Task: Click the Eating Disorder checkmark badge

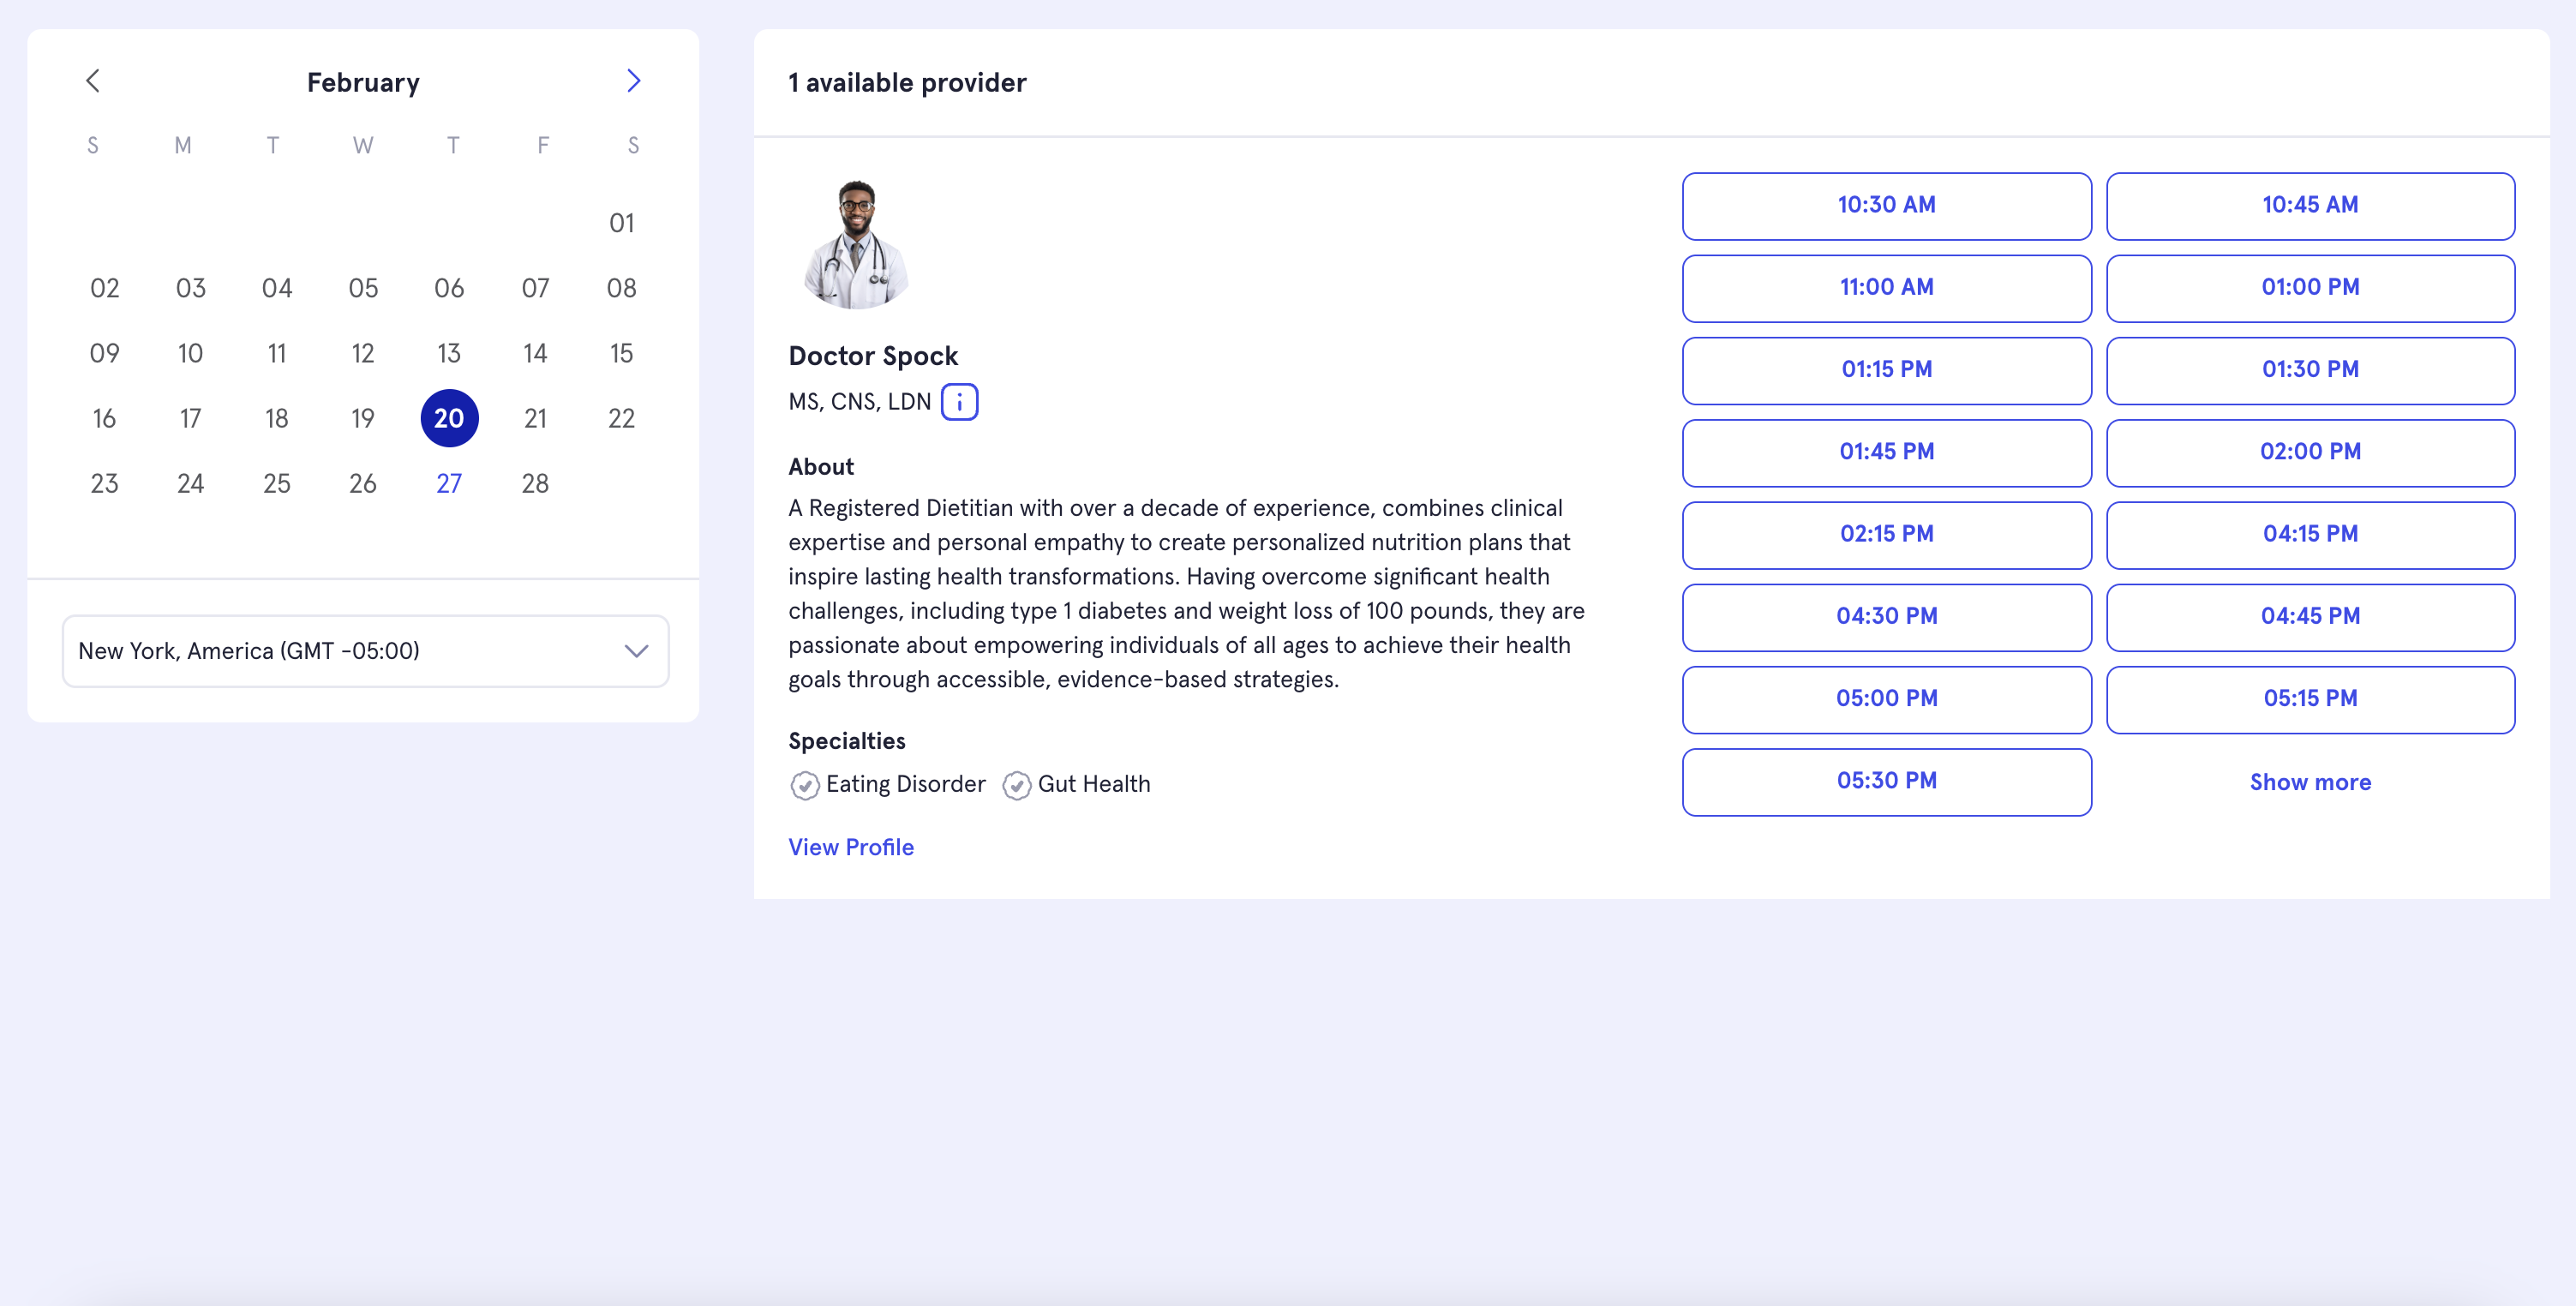Action: pyautogui.click(x=804, y=785)
